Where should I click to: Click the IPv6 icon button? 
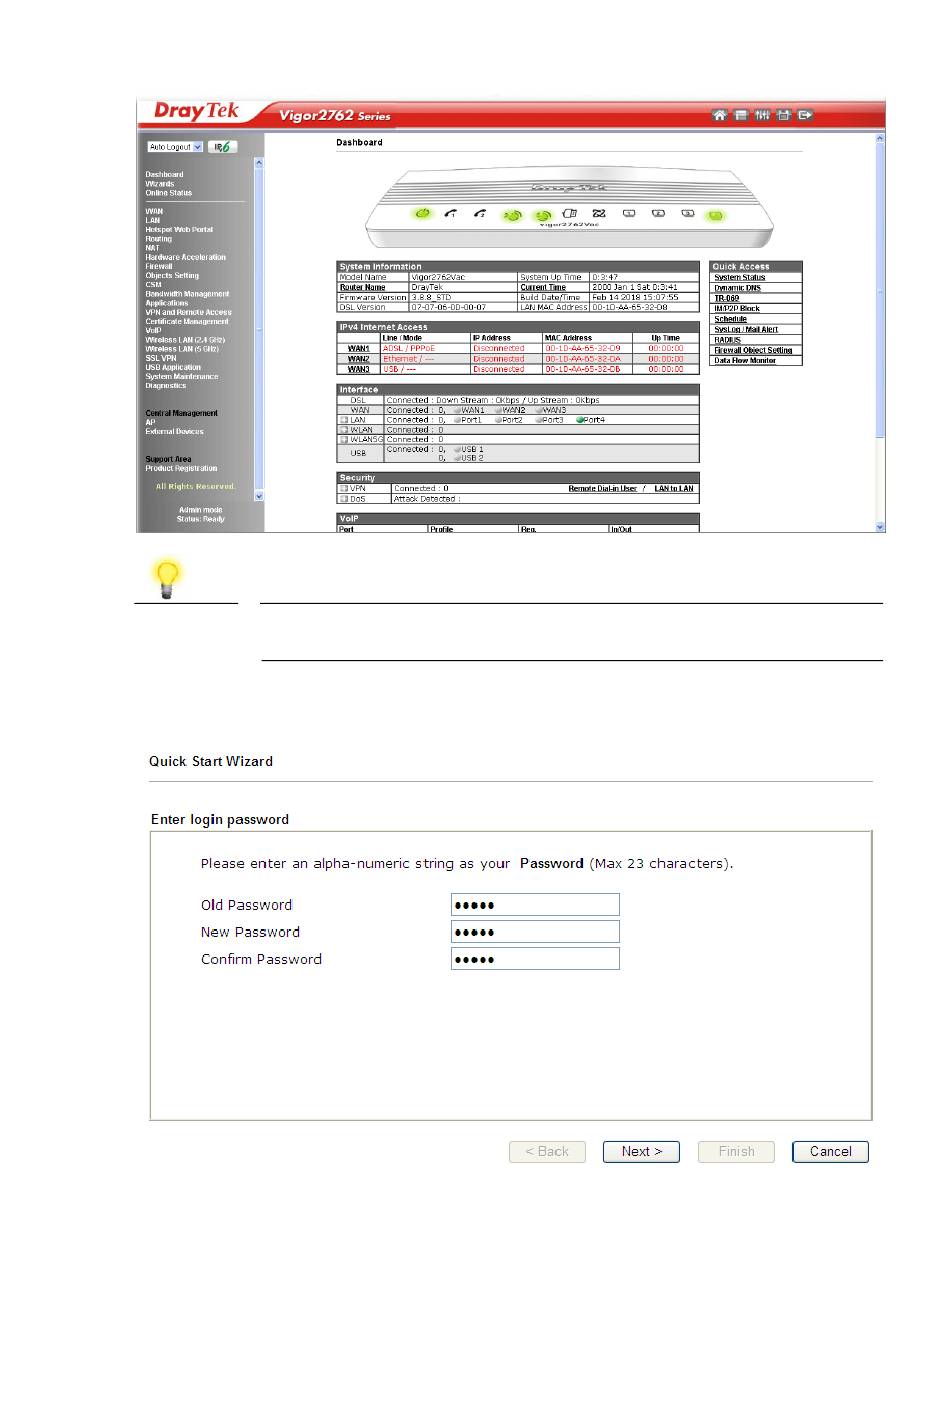point(222,147)
